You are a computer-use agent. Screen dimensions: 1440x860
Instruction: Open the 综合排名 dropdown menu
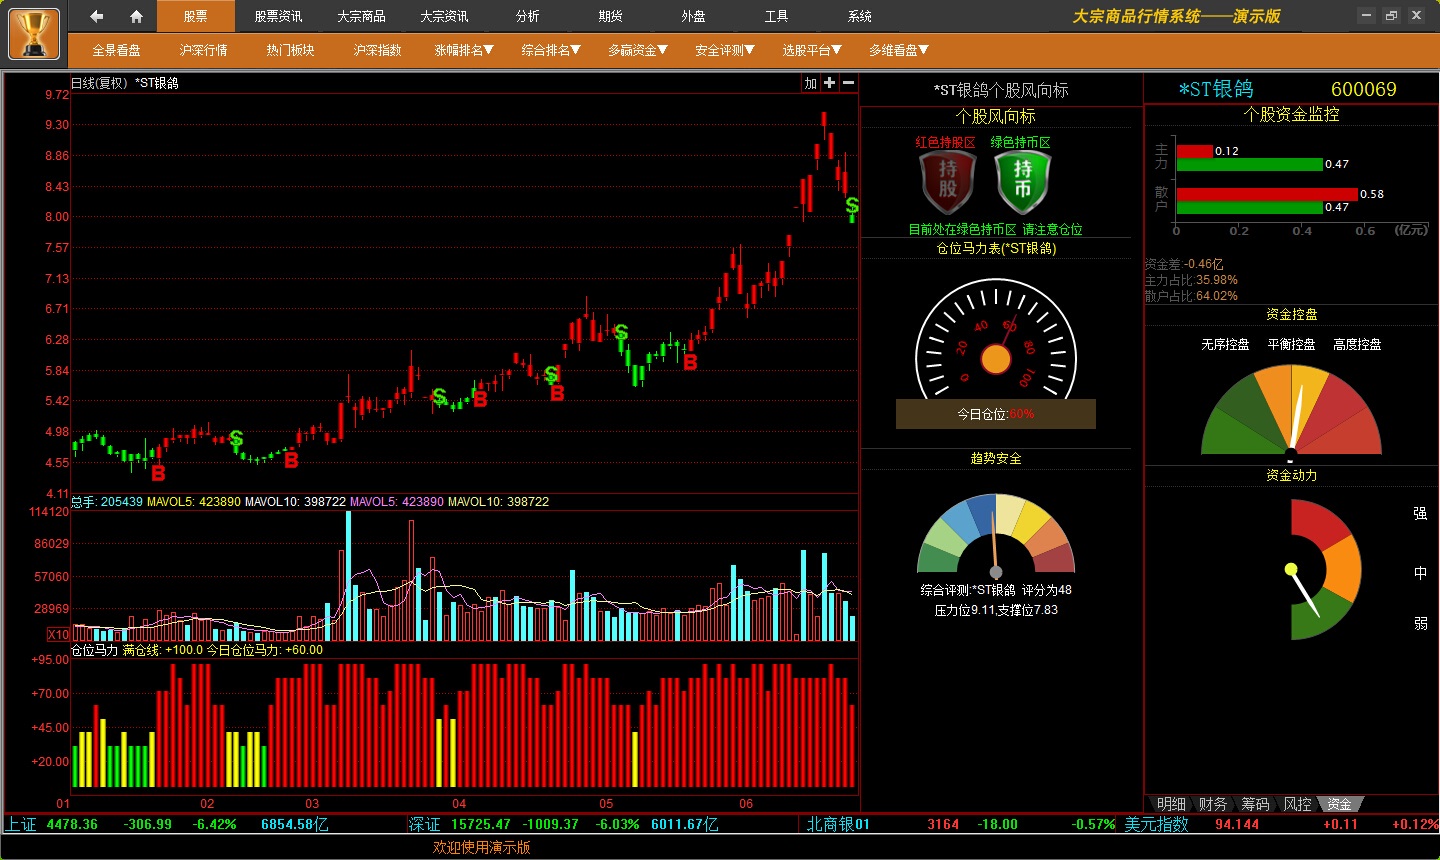[x=551, y=50]
